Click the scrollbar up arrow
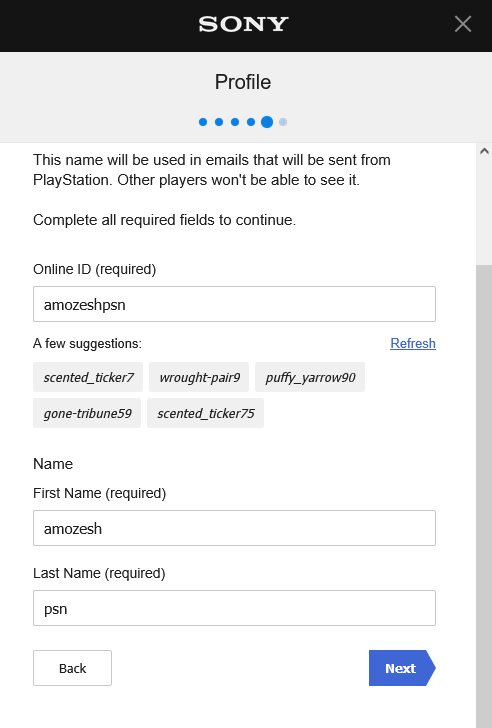The height and width of the screenshot is (728, 492). coord(484,151)
